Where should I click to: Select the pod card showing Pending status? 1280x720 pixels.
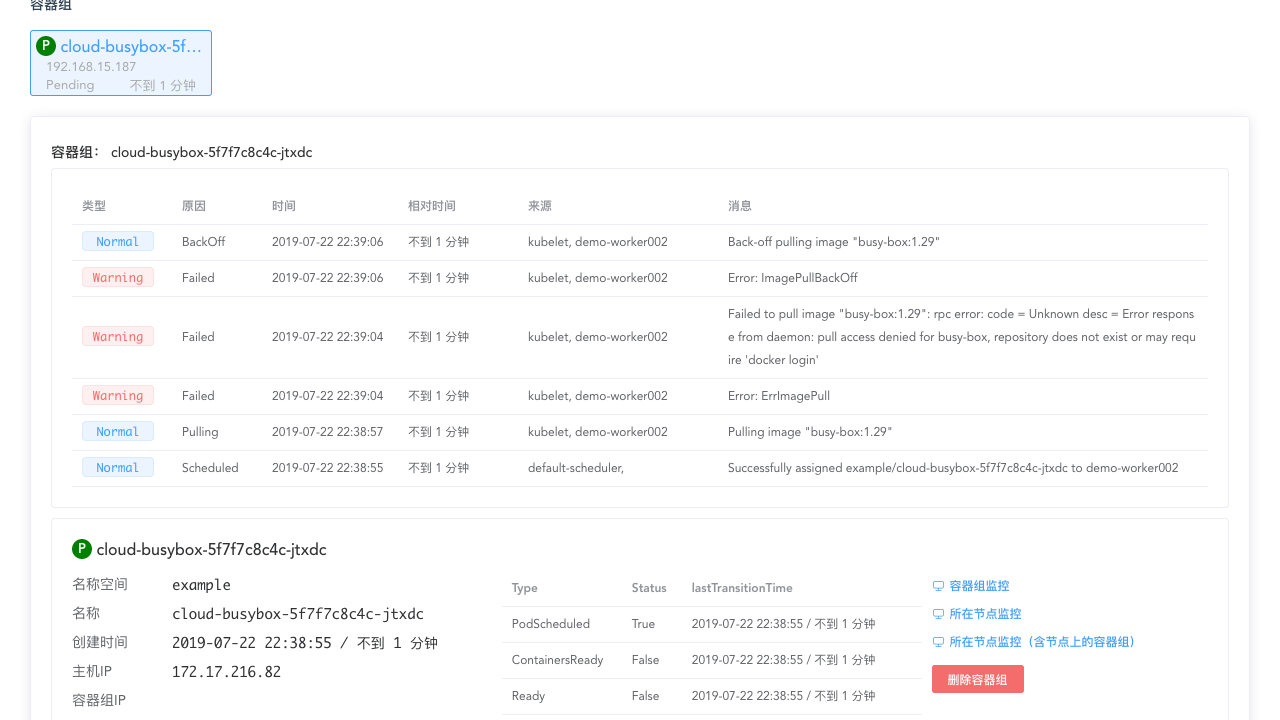[120, 63]
